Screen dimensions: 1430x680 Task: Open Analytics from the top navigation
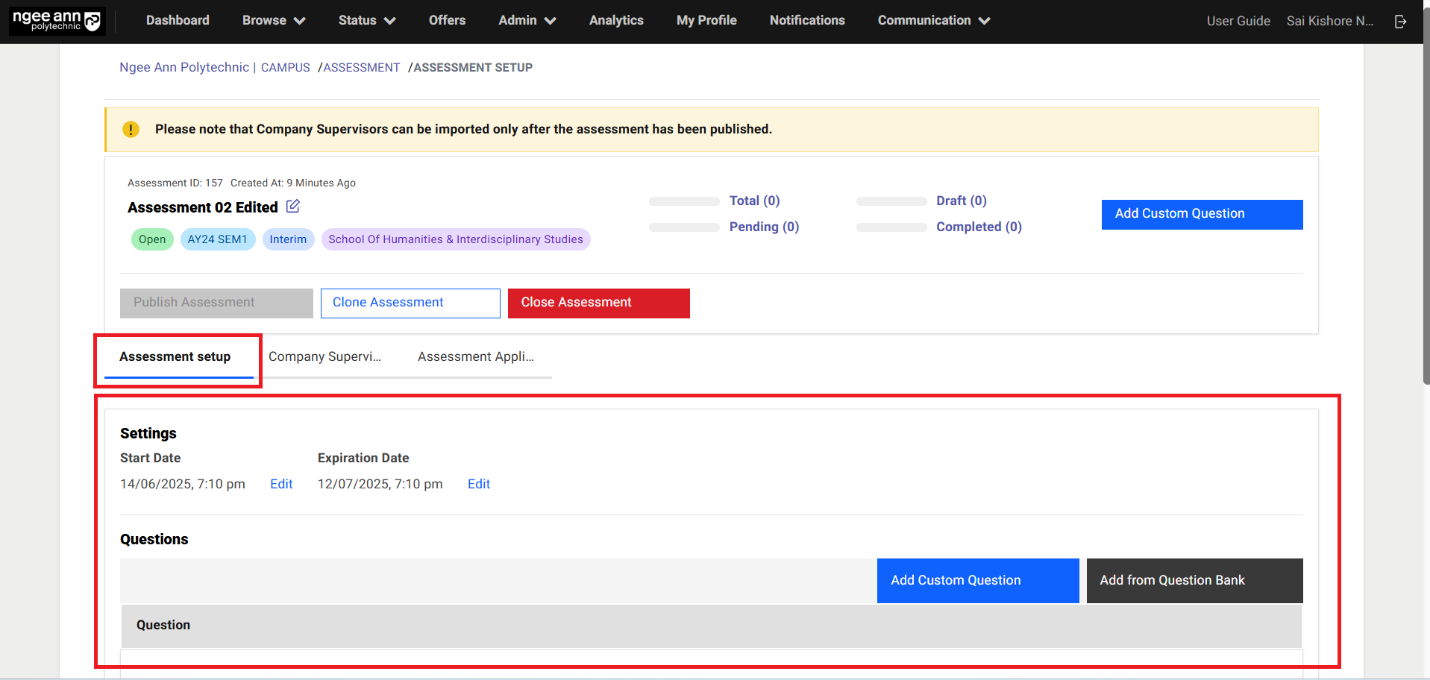[x=616, y=21]
